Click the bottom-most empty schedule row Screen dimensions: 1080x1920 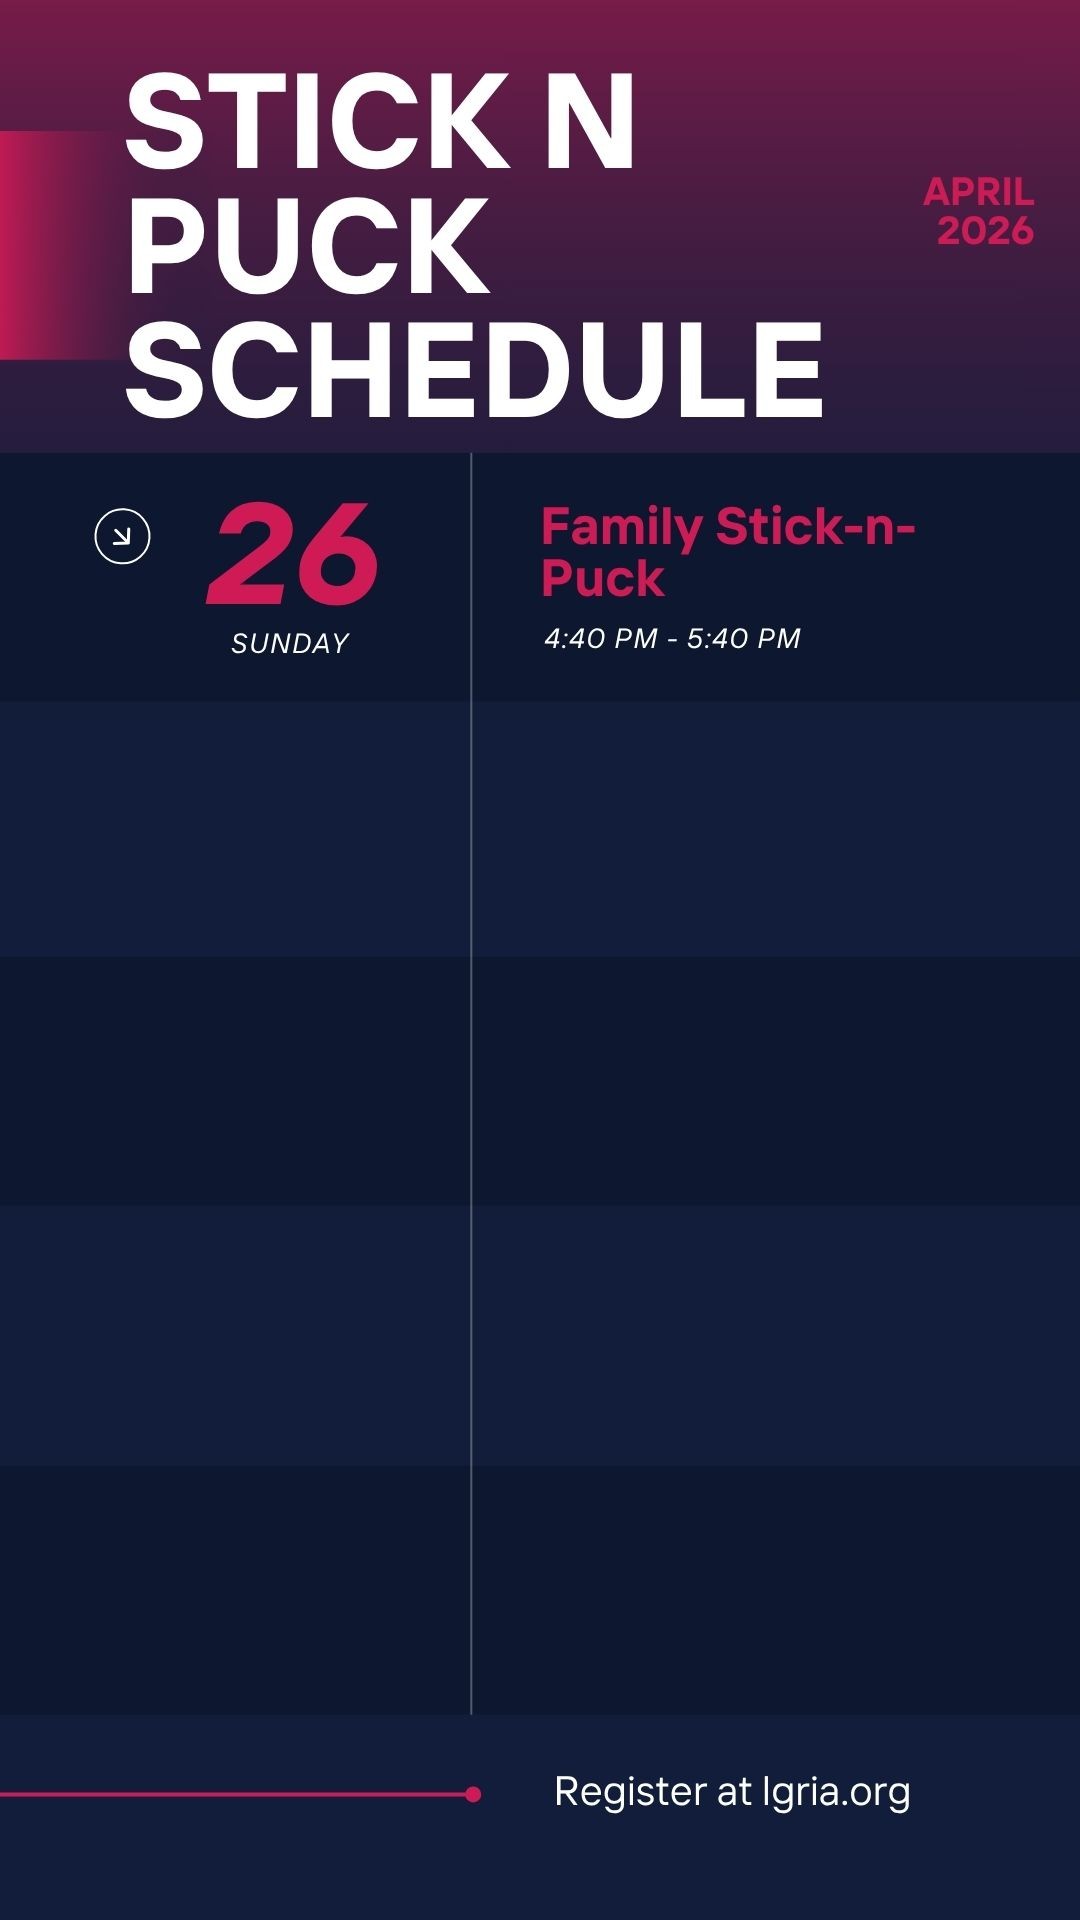point(540,1588)
